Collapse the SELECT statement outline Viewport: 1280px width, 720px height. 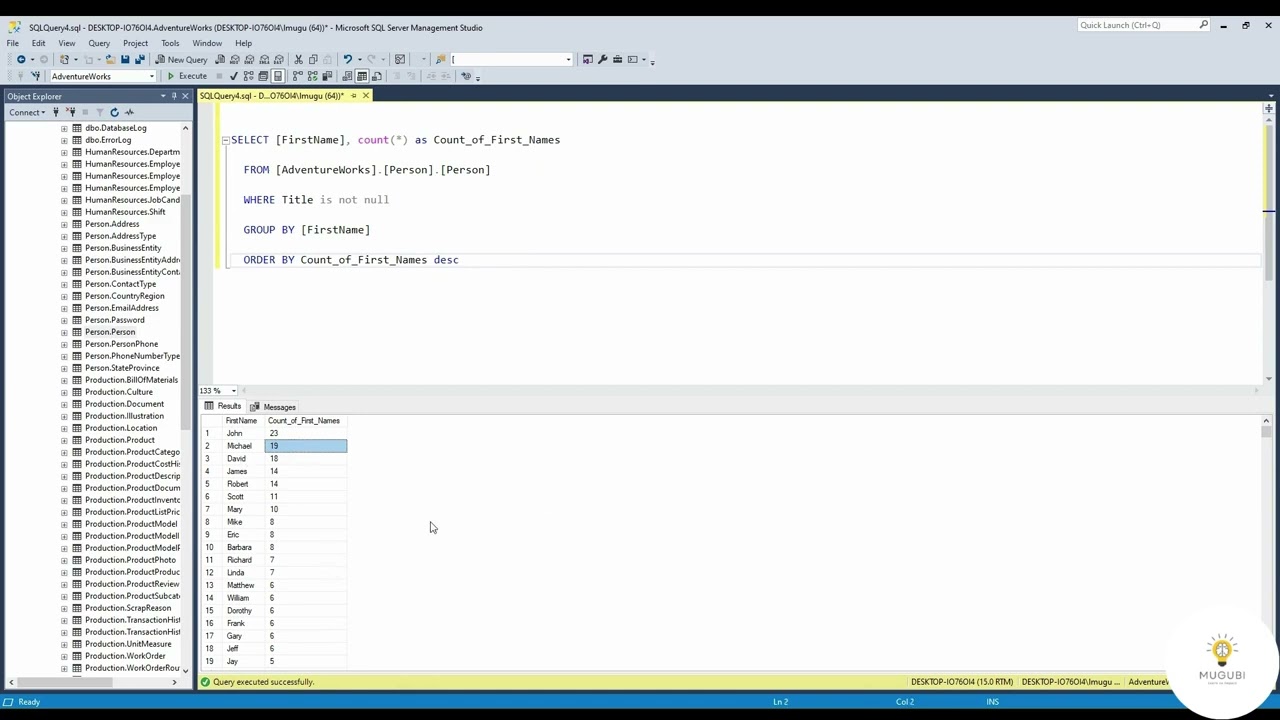(x=225, y=140)
